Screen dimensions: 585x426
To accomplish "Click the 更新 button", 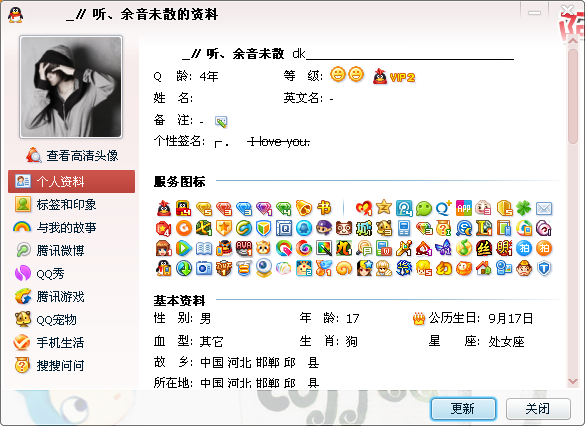I will (x=463, y=409).
